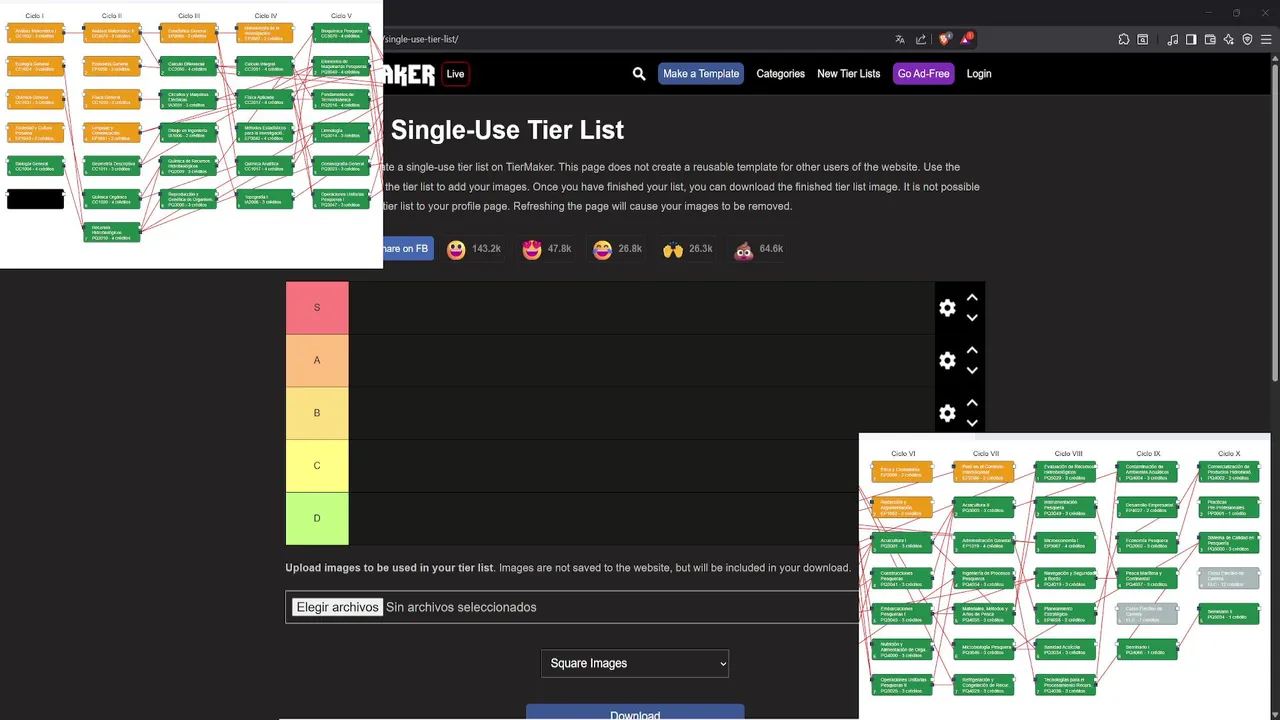Click the Download button

635,713
